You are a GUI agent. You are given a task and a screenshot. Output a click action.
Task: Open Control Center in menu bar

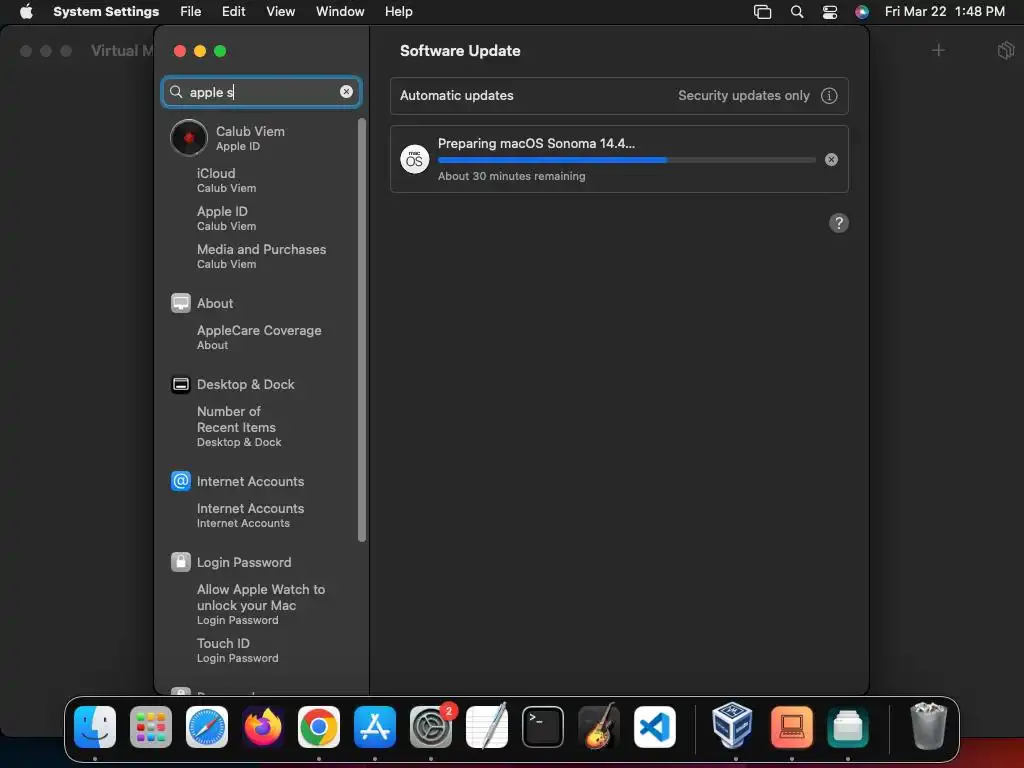(x=829, y=12)
